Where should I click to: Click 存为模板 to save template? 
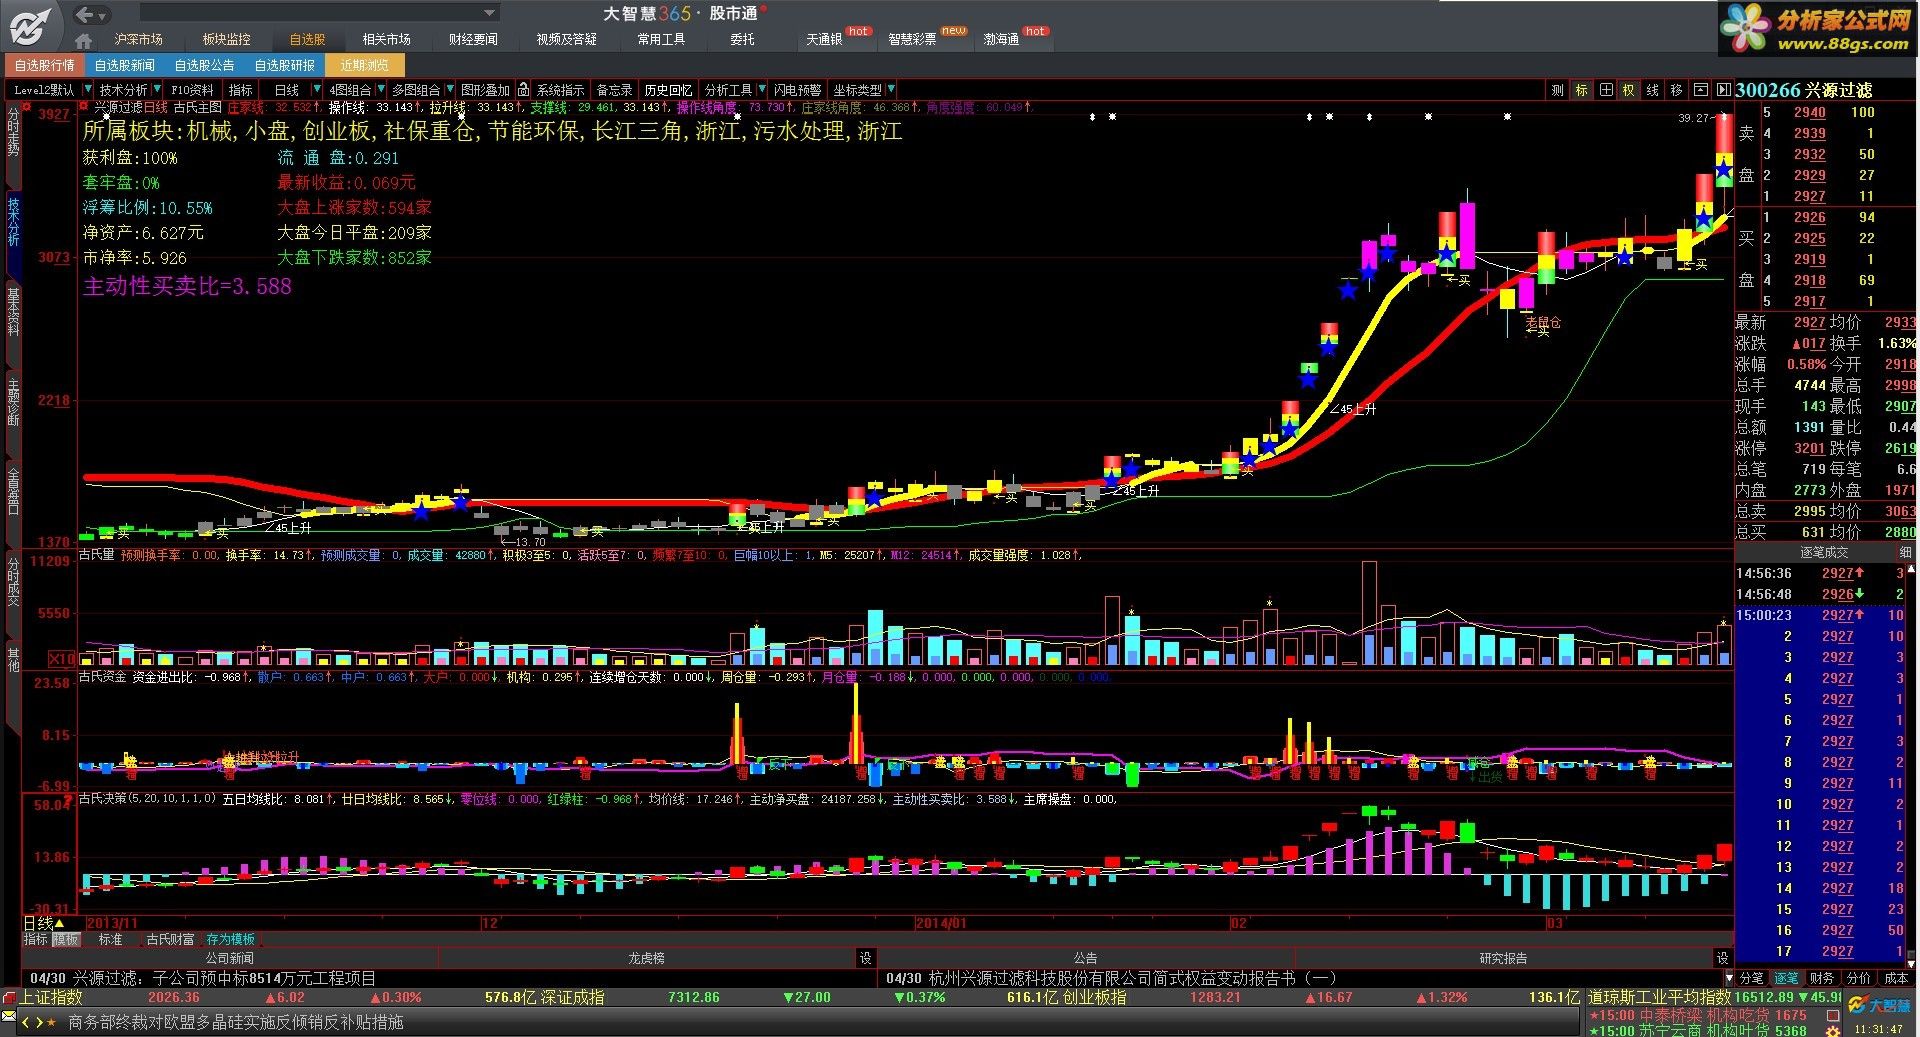pos(231,940)
